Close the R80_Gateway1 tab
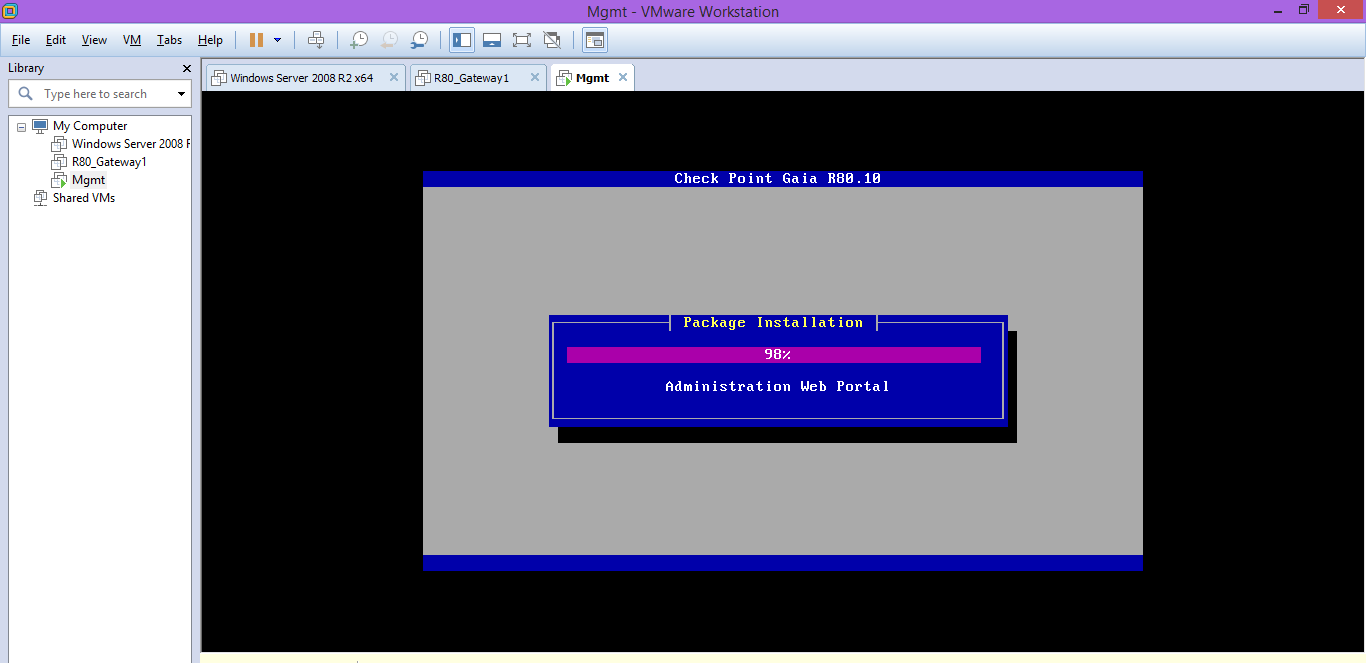Viewport: 1366px width, 663px height. coord(535,77)
